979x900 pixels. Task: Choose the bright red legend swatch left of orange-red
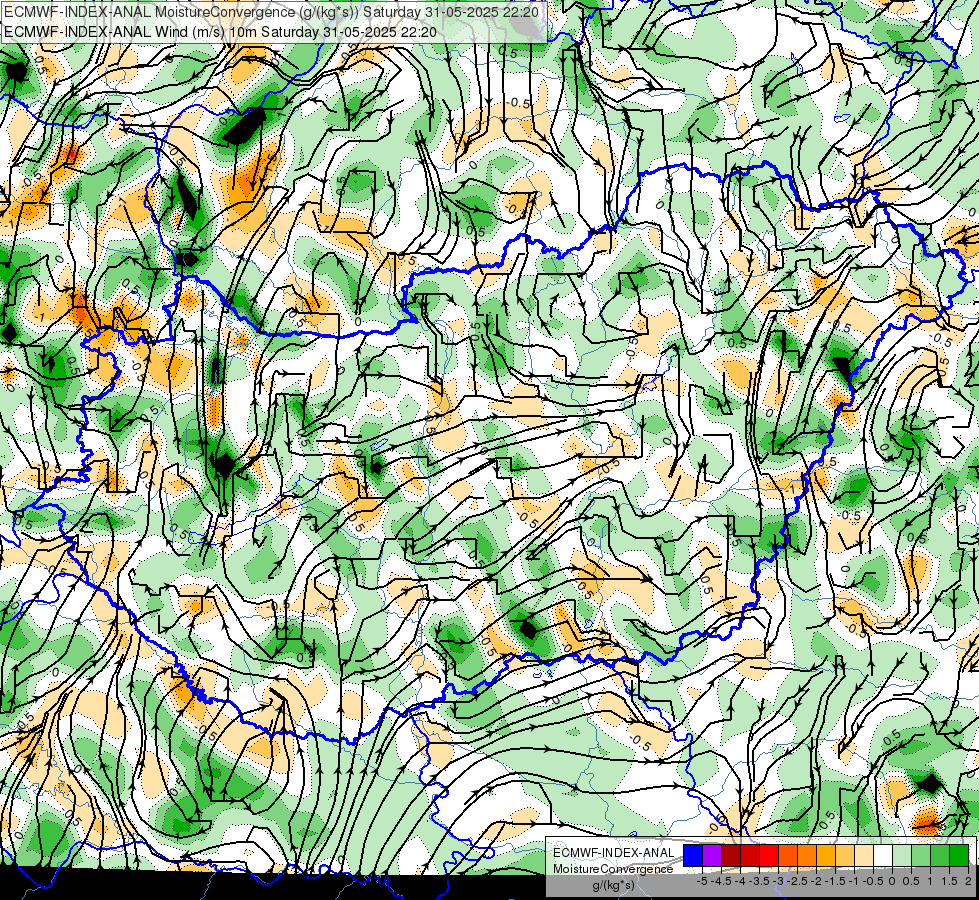click(769, 856)
